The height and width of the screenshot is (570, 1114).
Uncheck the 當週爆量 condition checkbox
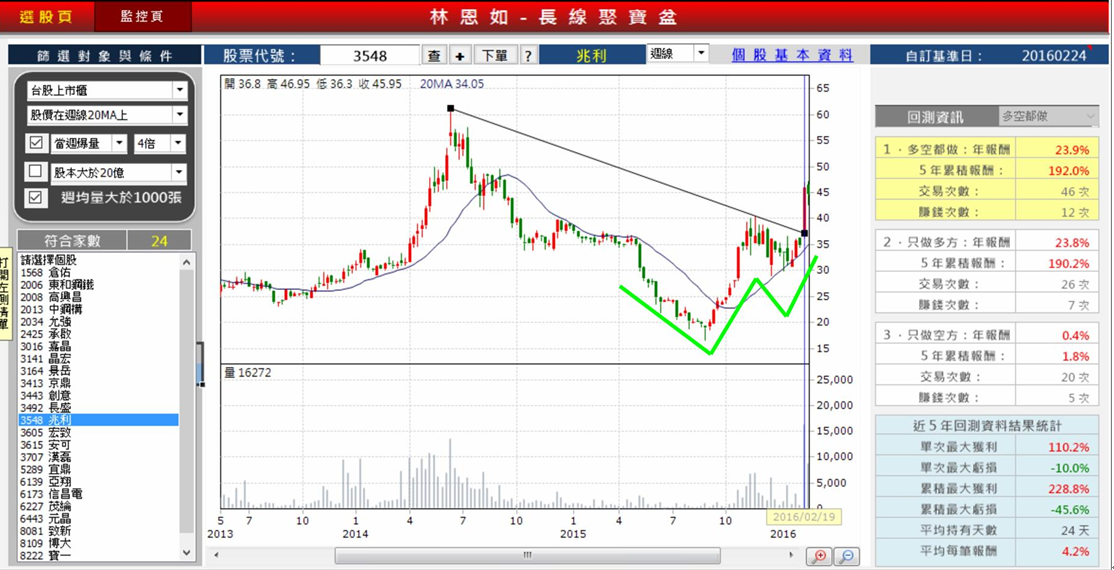pyautogui.click(x=36, y=143)
